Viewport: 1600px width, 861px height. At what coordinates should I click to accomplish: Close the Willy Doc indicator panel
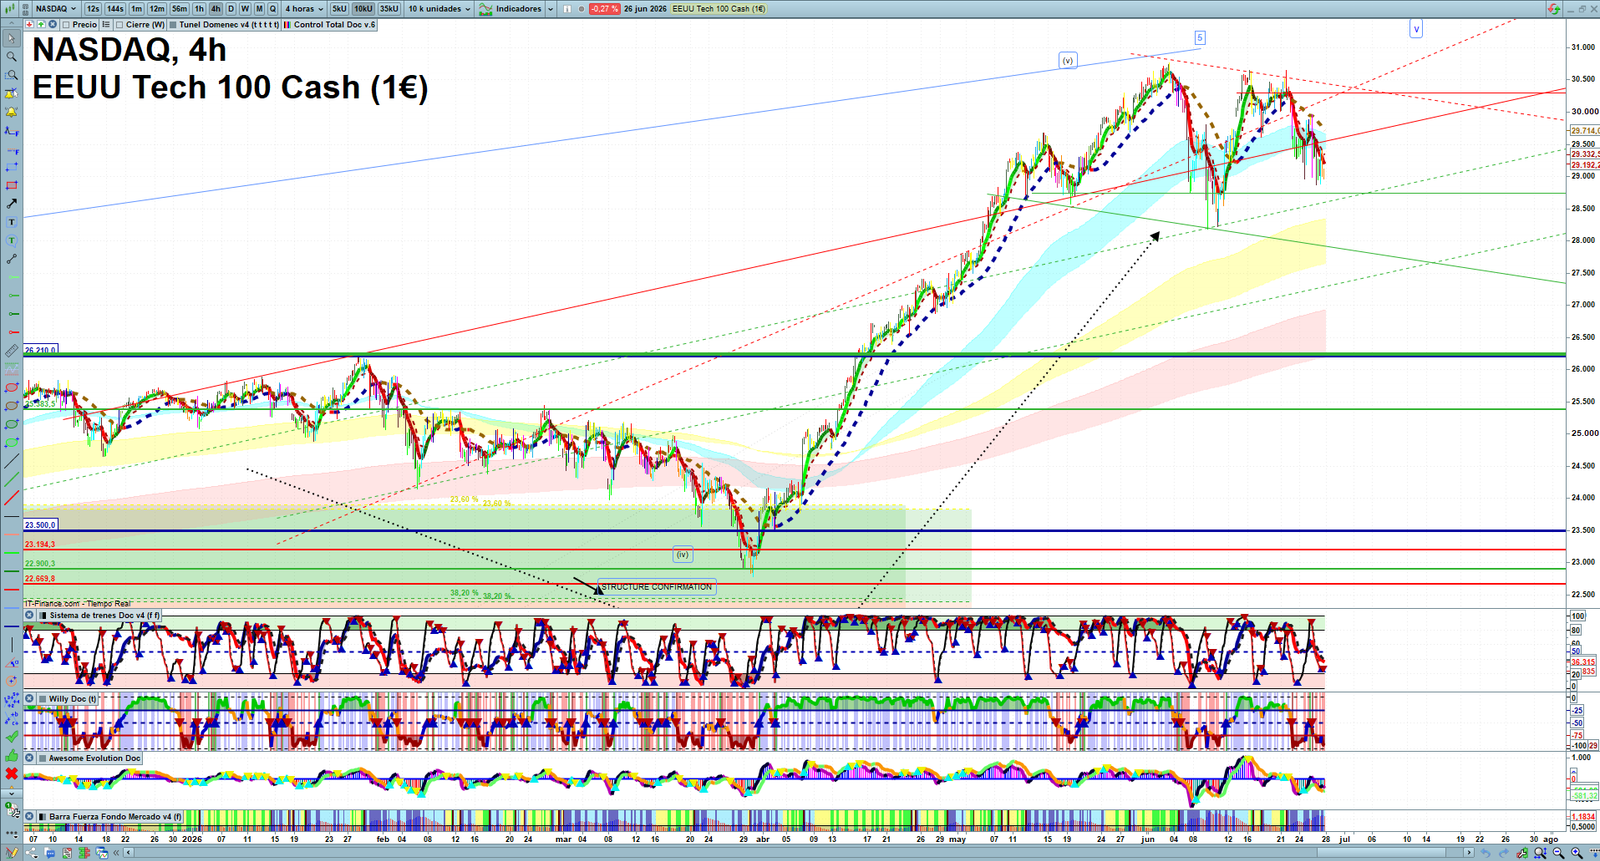(29, 698)
